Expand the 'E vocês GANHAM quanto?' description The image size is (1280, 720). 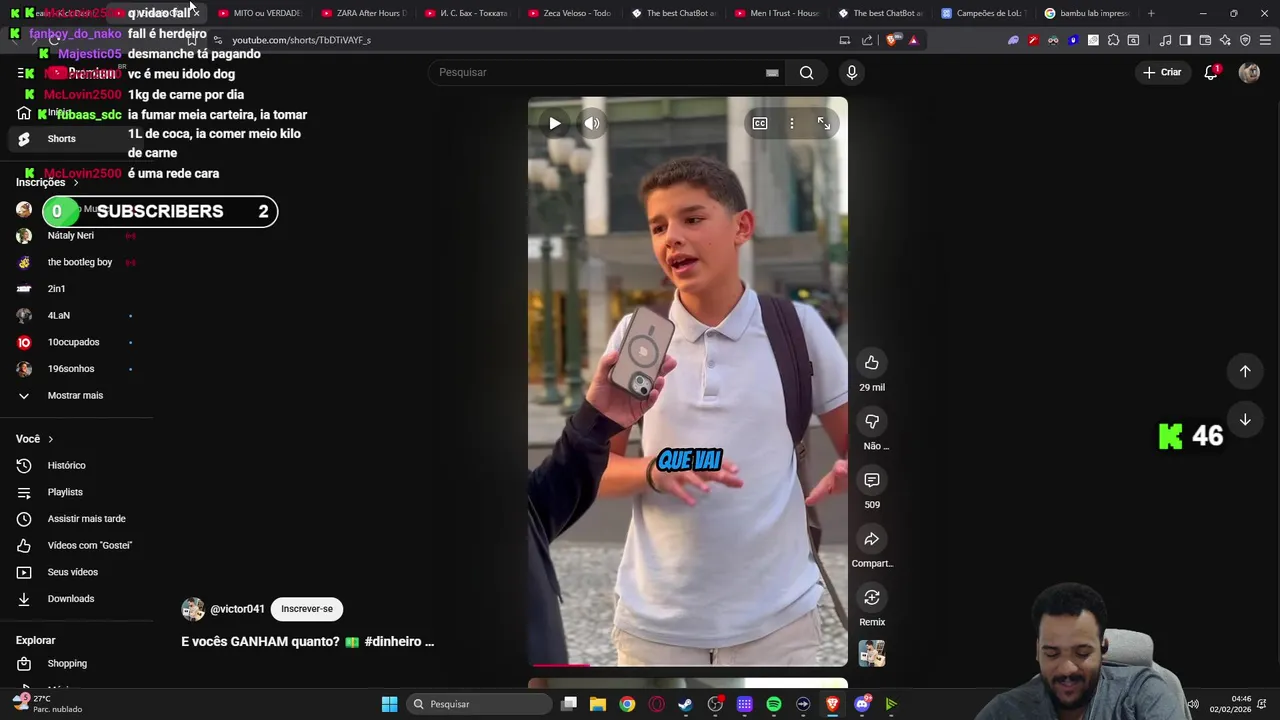307,642
